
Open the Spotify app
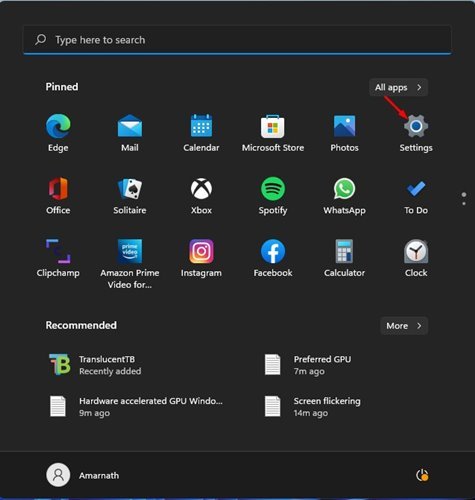(273, 196)
